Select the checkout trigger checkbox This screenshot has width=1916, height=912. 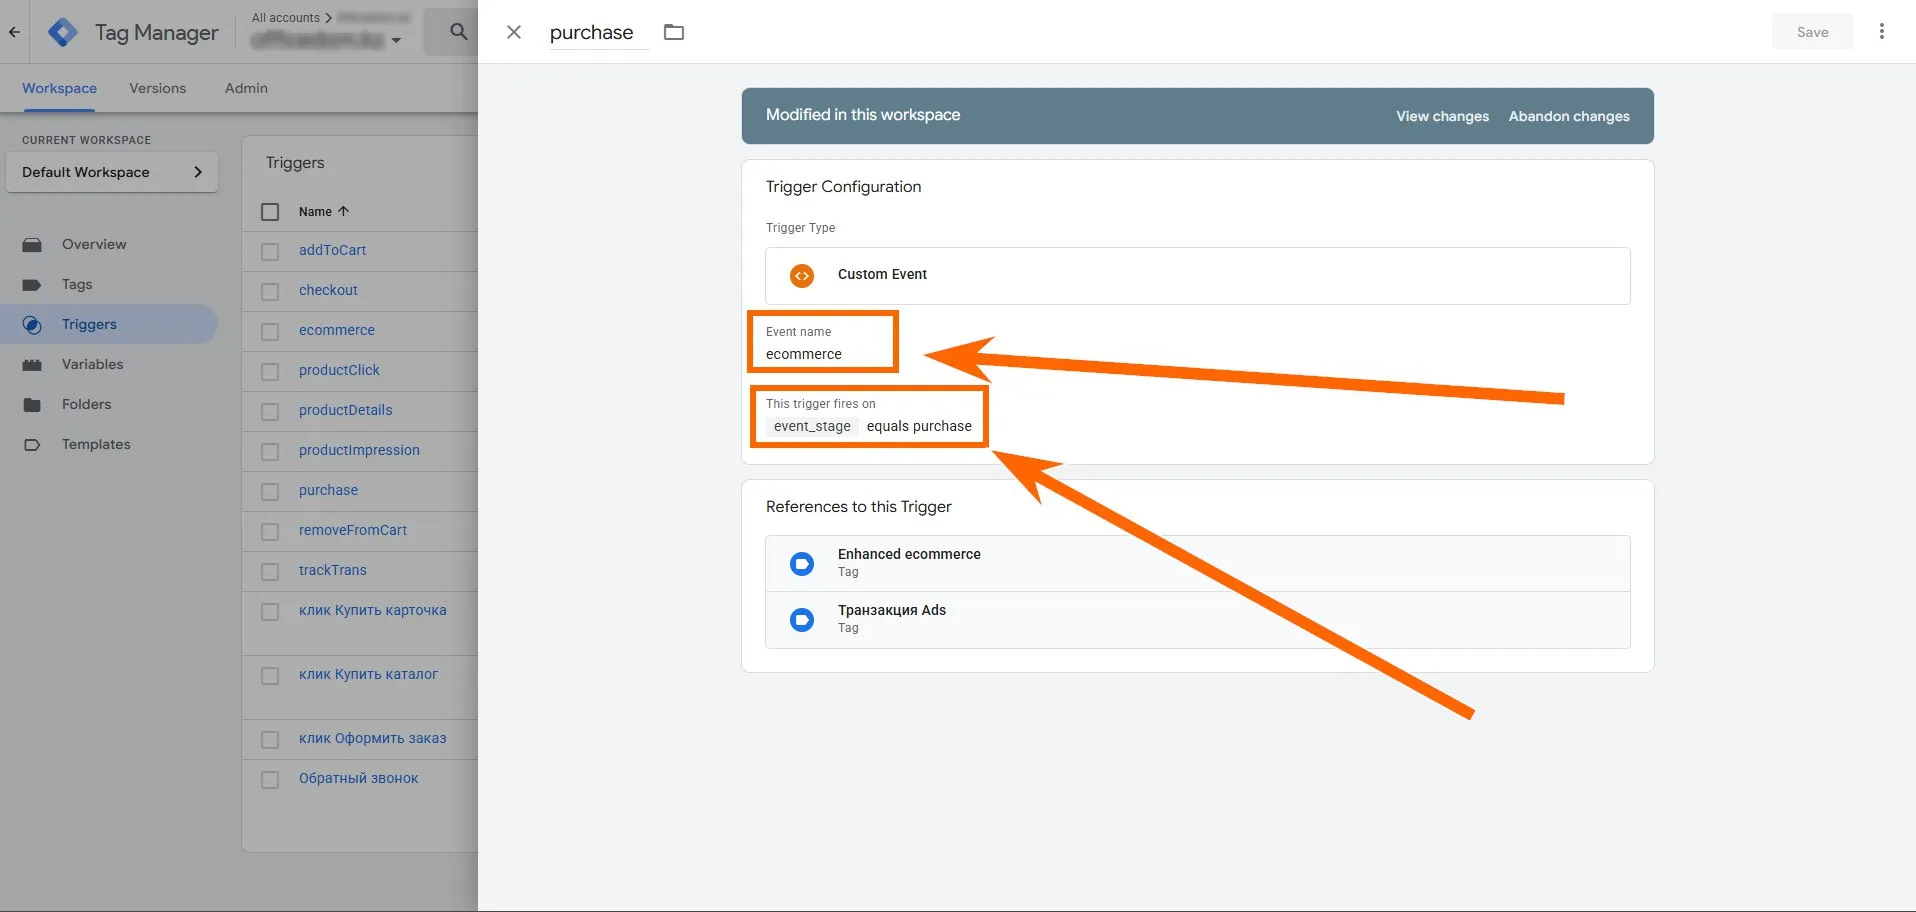click(270, 291)
